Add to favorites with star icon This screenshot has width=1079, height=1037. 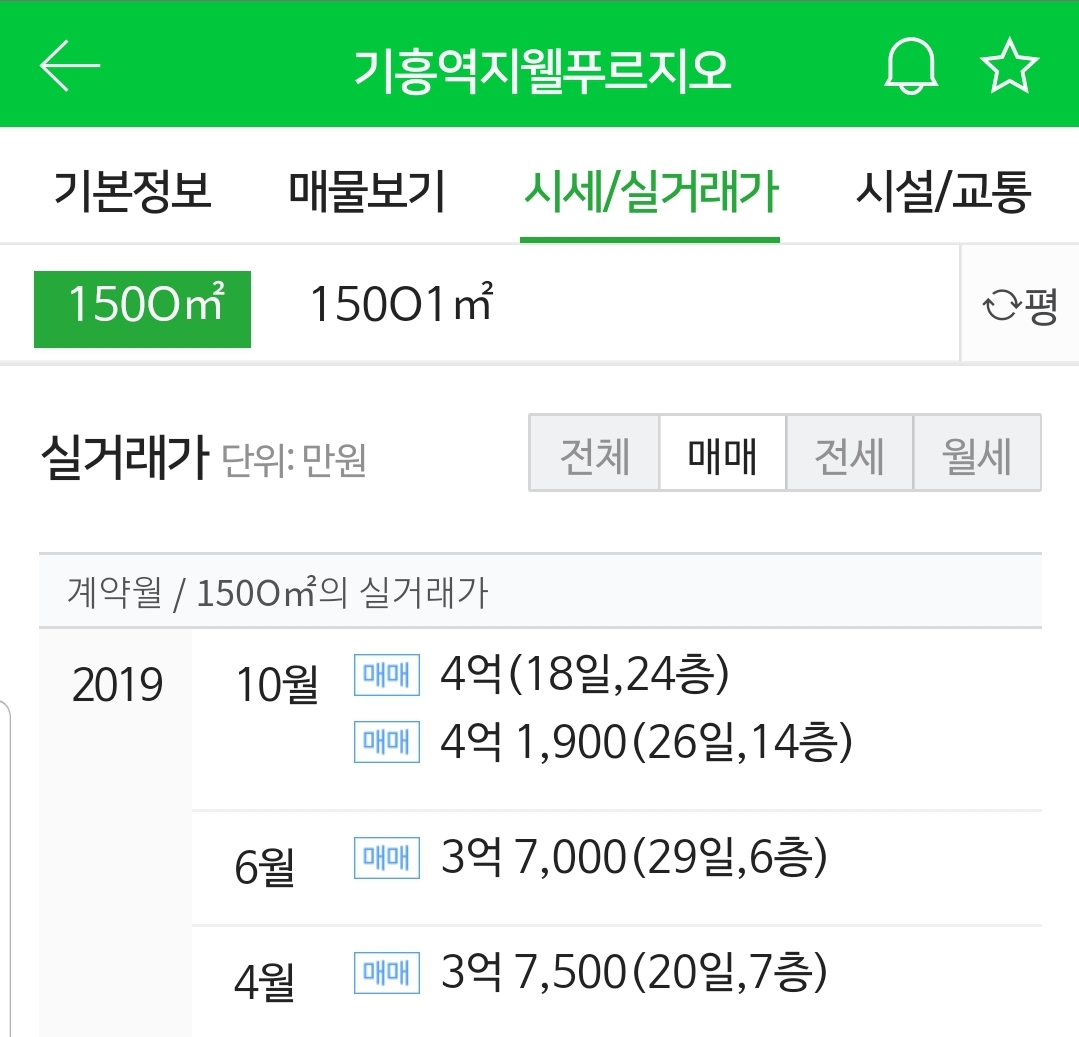tap(1009, 66)
